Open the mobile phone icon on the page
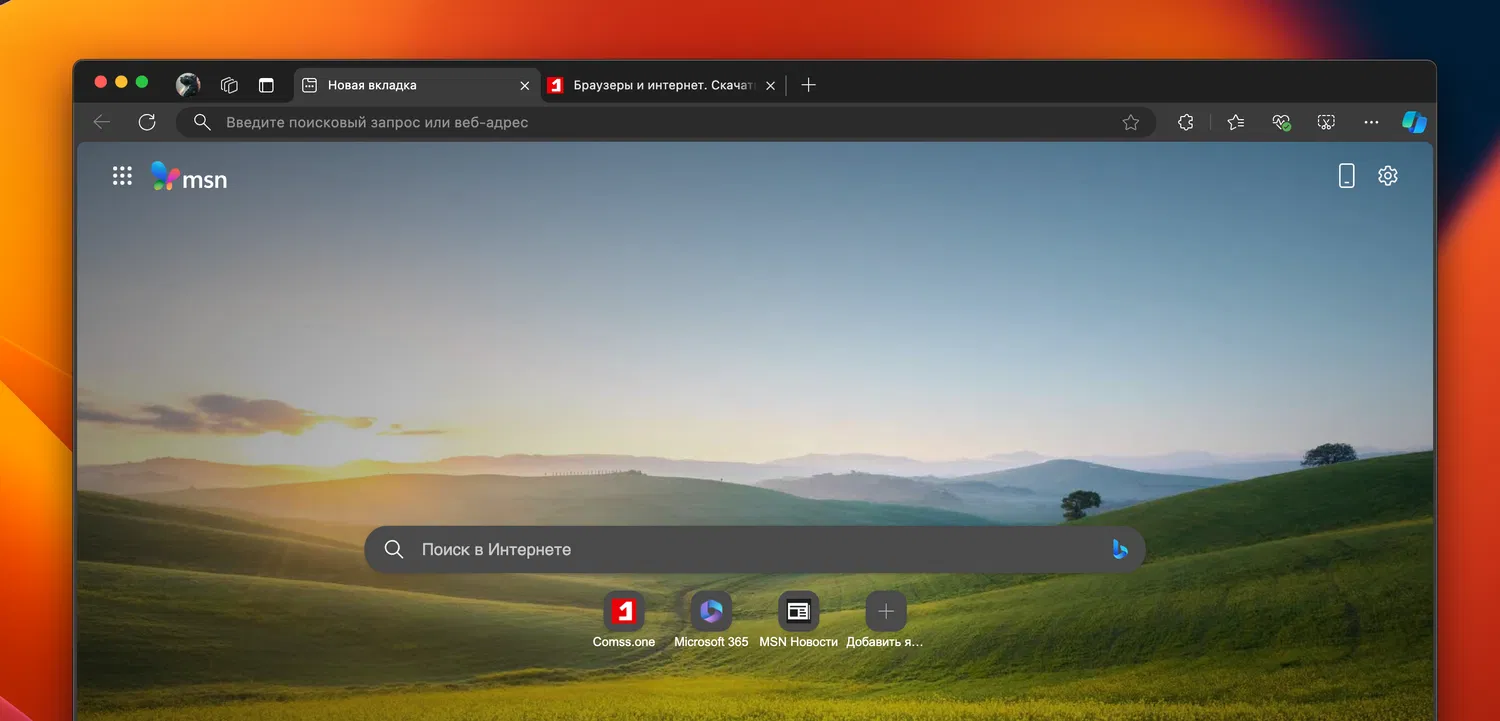This screenshot has height=721, width=1500. (1347, 176)
